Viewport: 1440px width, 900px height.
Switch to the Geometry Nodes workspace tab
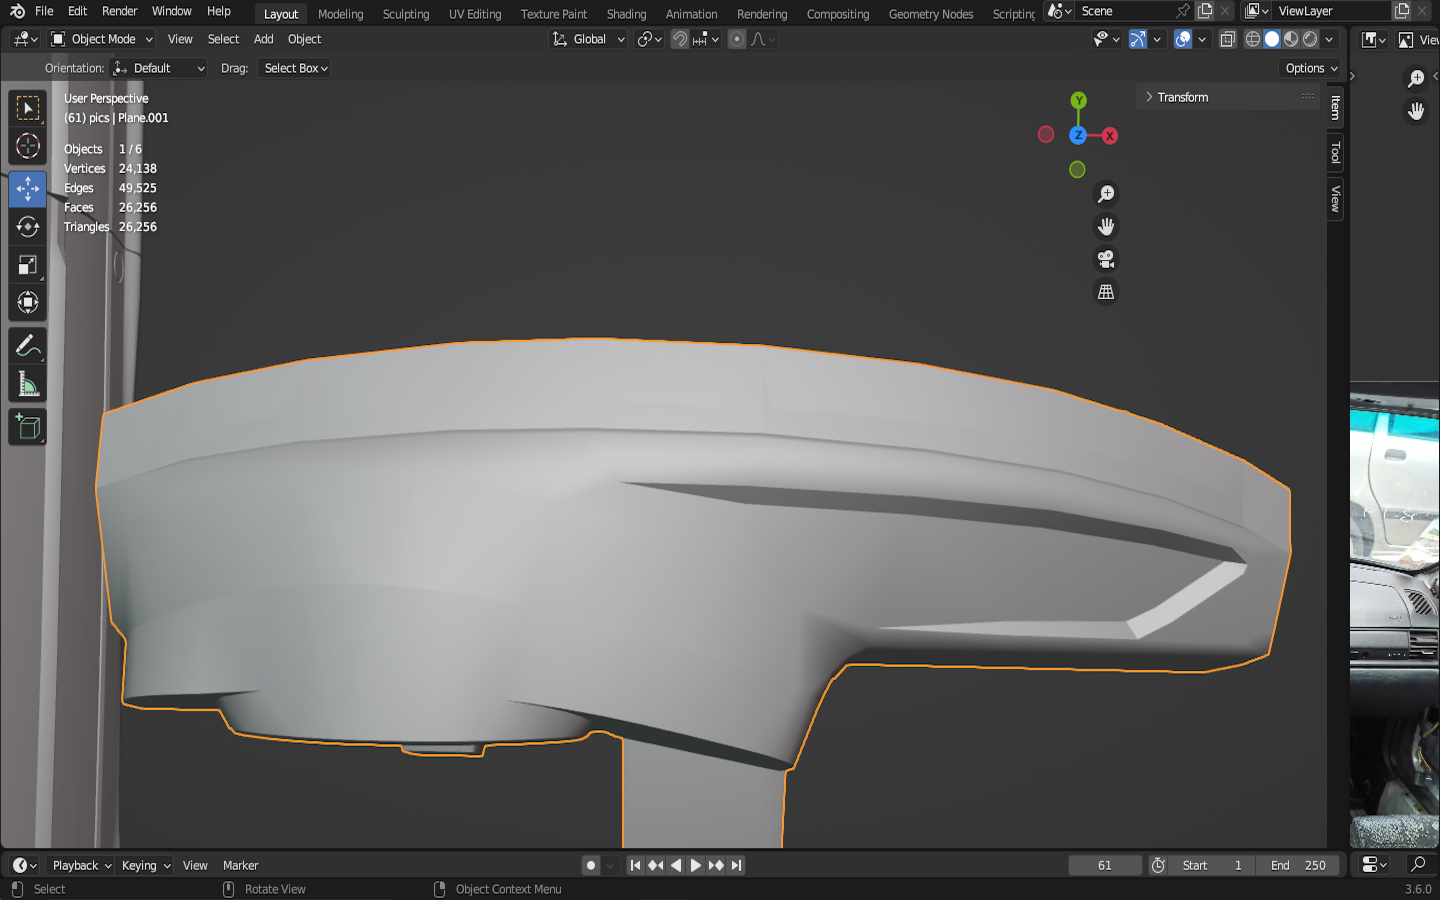(x=931, y=14)
